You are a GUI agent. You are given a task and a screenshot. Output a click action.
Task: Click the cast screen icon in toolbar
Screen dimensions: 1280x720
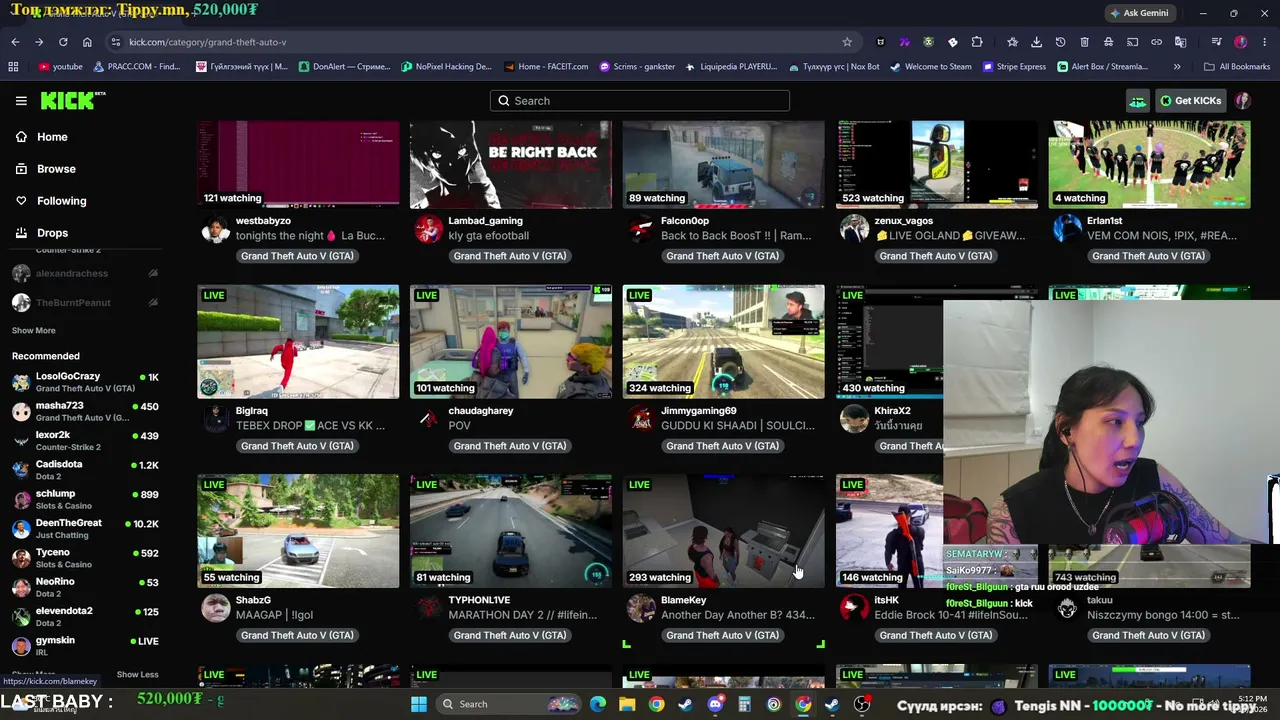pos(1133,42)
